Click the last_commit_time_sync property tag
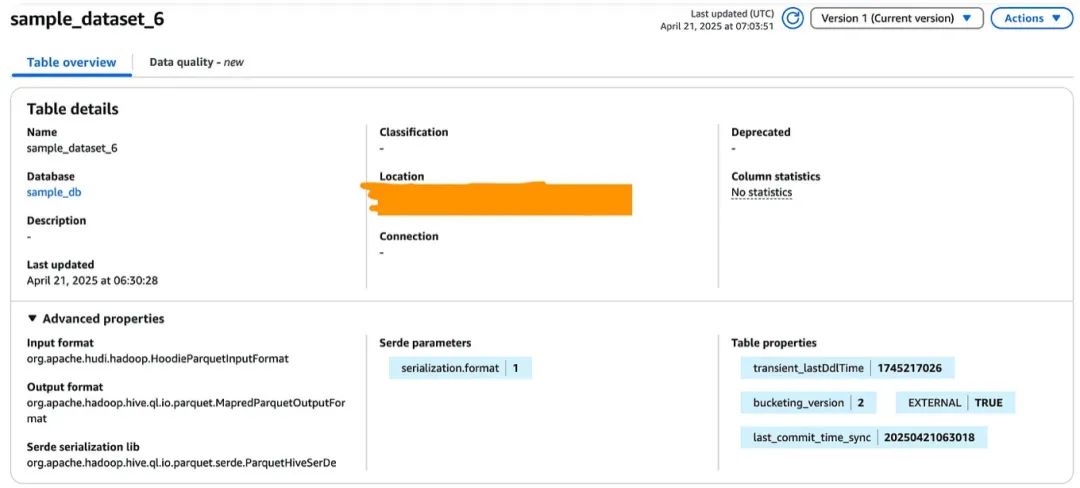 click(x=864, y=438)
